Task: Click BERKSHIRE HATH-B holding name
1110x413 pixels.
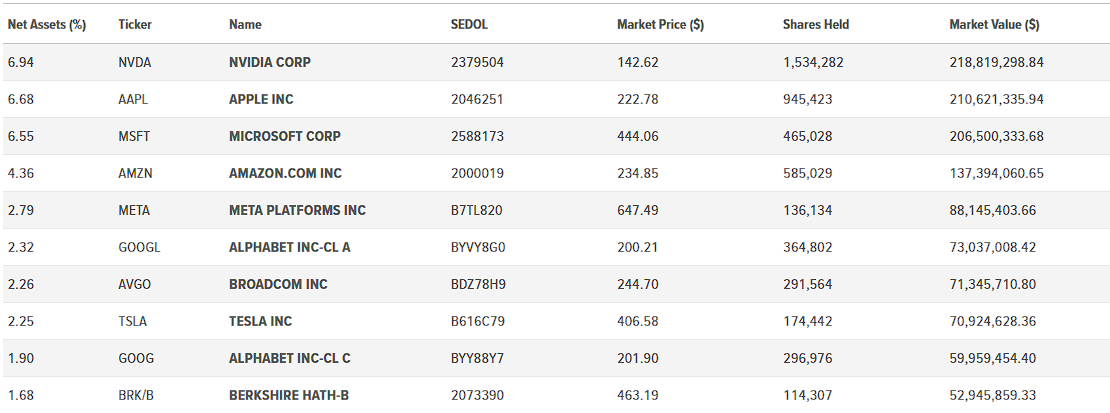Action: (289, 395)
